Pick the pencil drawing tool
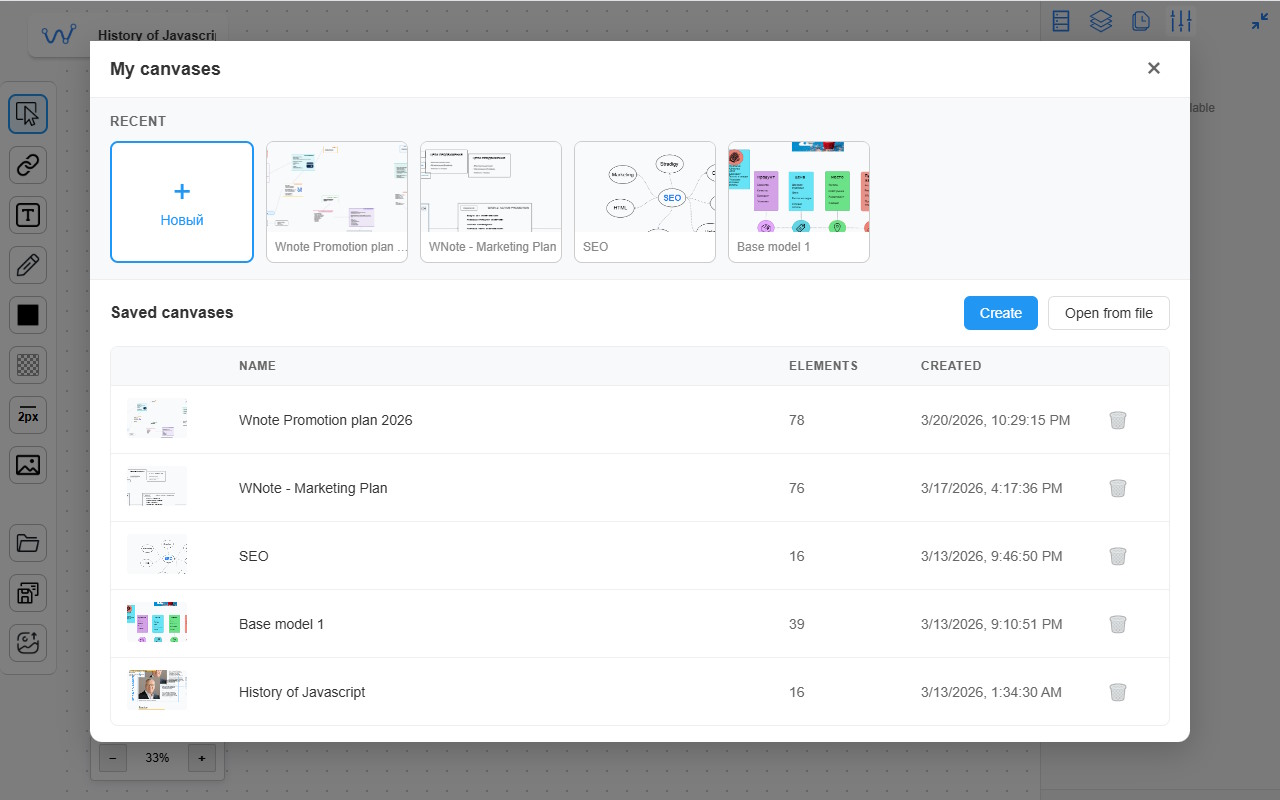Image resolution: width=1280 pixels, height=800 pixels. [x=28, y=265]
